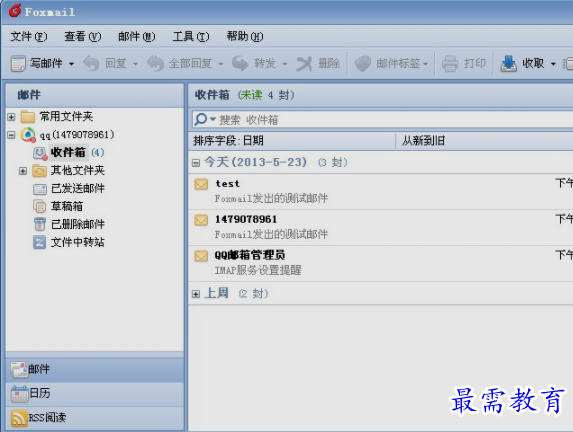
Task: Click the inbox tray icon beside 收件箱
Action: 40,153
